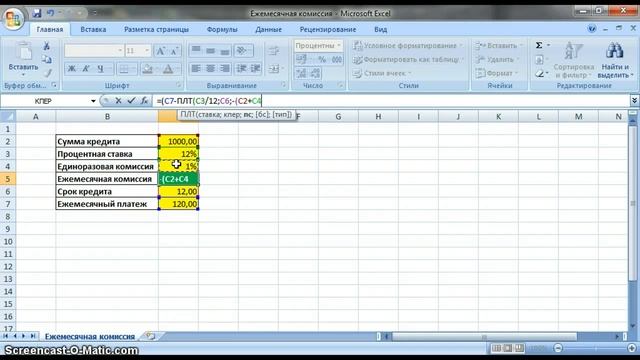640x360 pixels.
Task: Open the Вставить cells dropdown
Action: coord(498,46)
